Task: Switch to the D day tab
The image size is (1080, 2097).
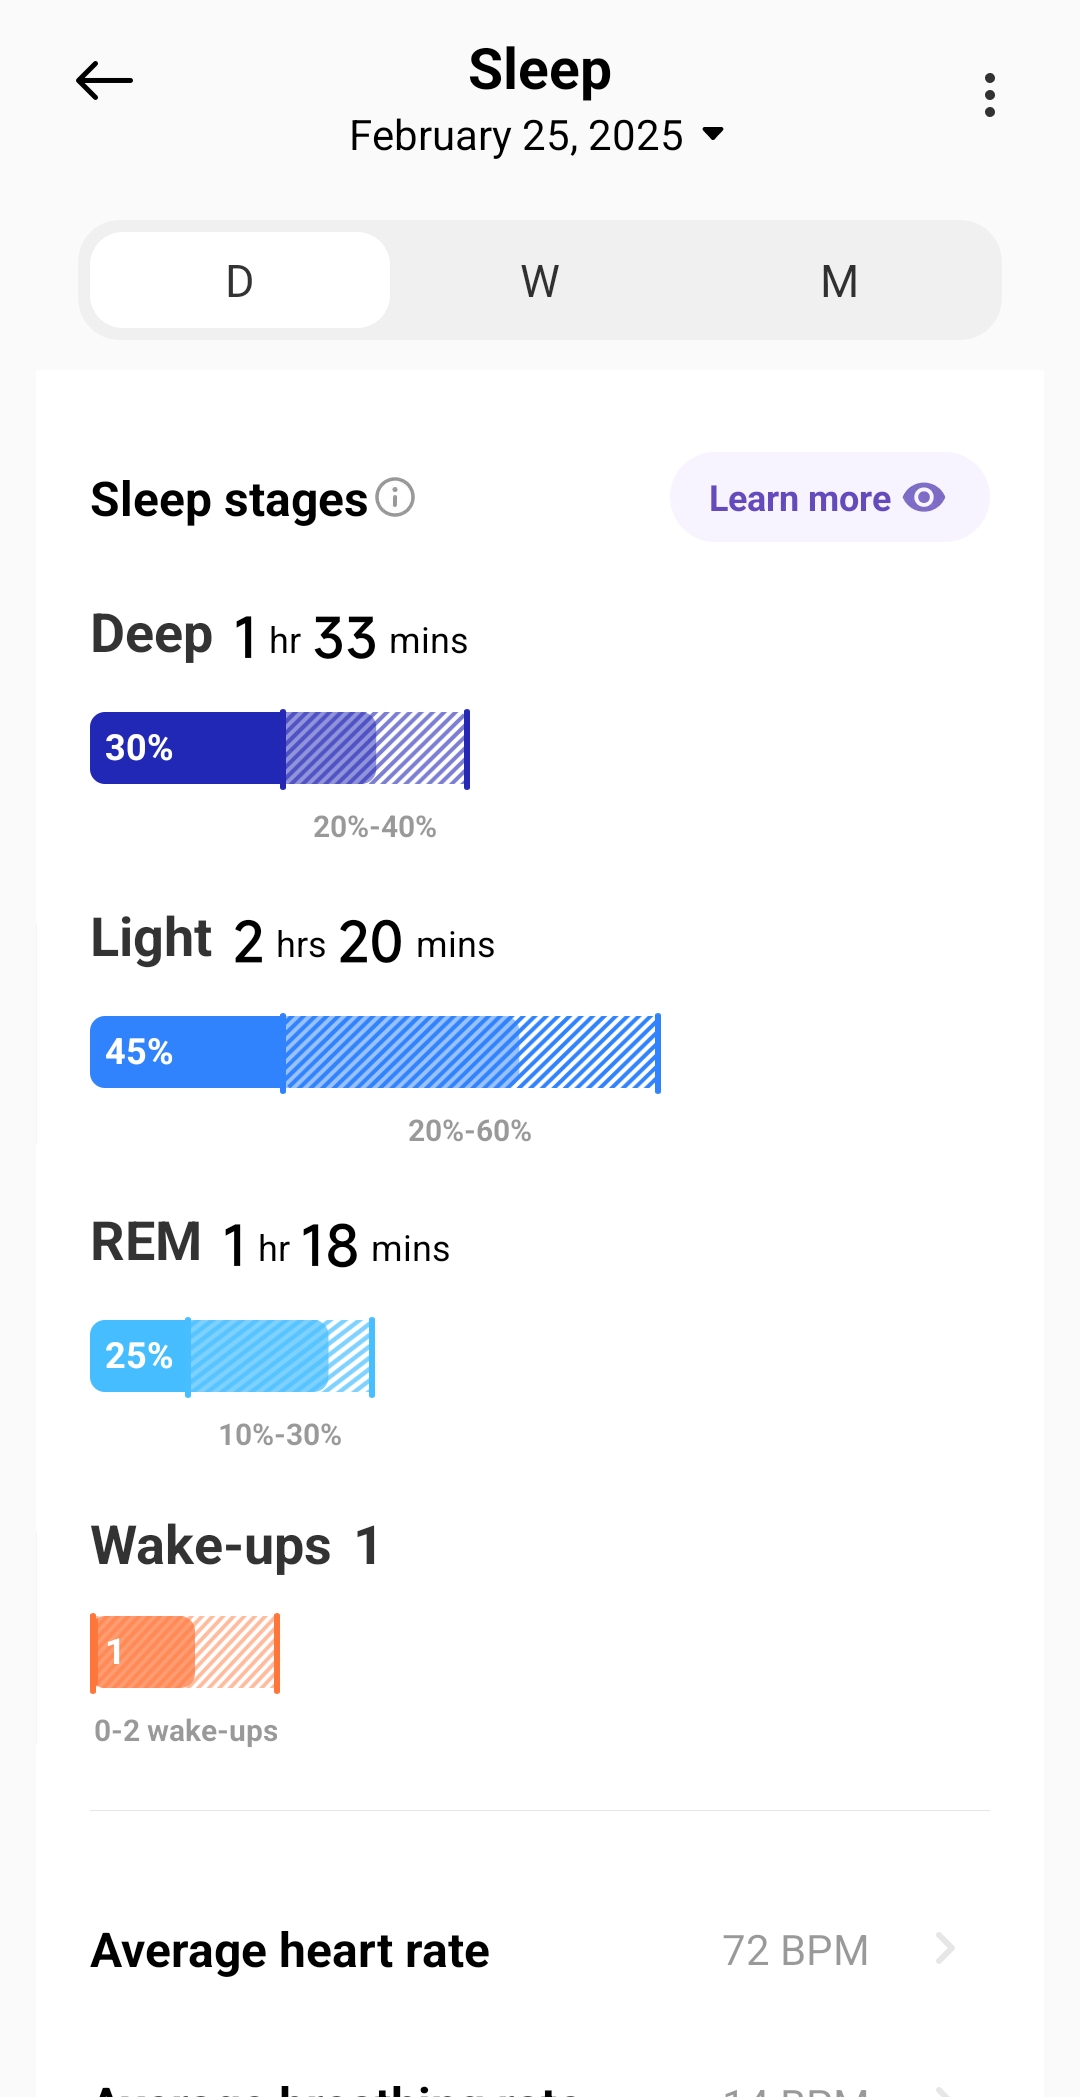Action: click(x=240, y=281)
